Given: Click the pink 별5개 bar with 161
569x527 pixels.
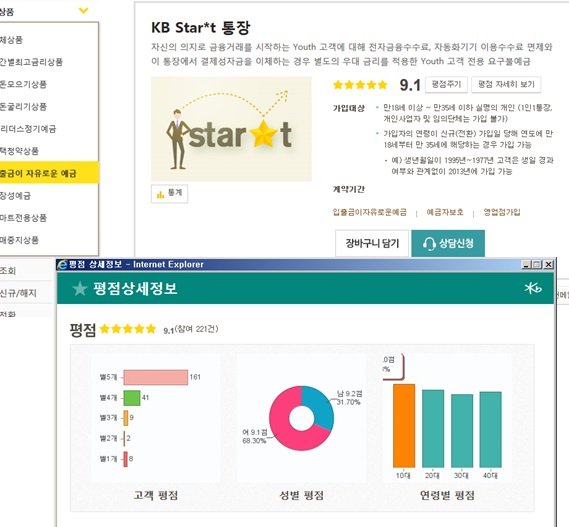Looking at the screenshot, I should click(x=156, y=377).
